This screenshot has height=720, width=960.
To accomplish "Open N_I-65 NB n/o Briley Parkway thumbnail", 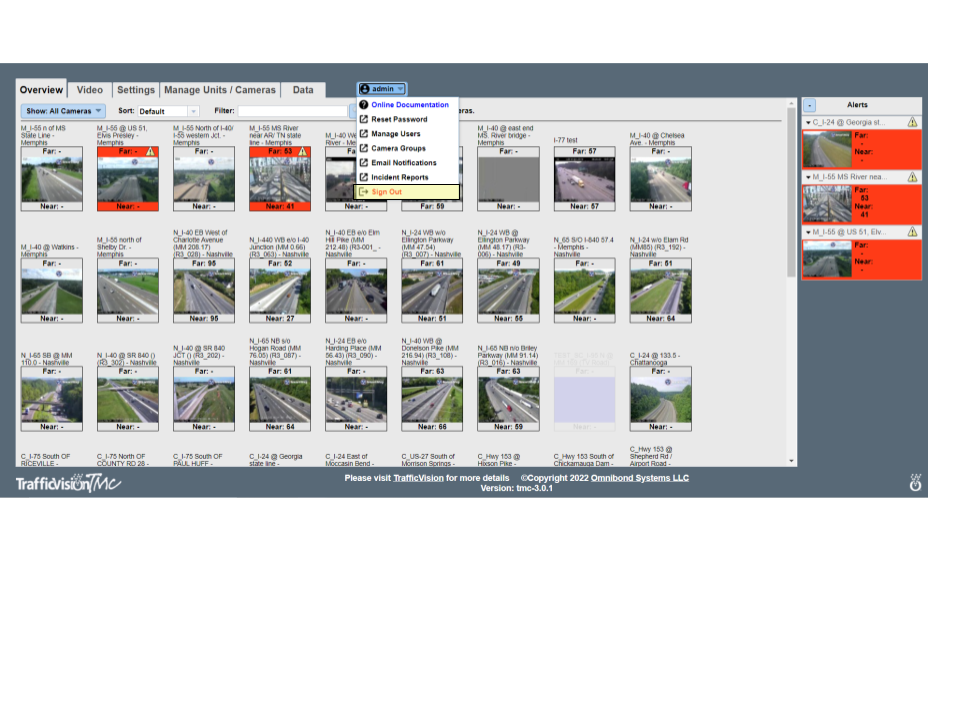I will click(x=508, y=399).
